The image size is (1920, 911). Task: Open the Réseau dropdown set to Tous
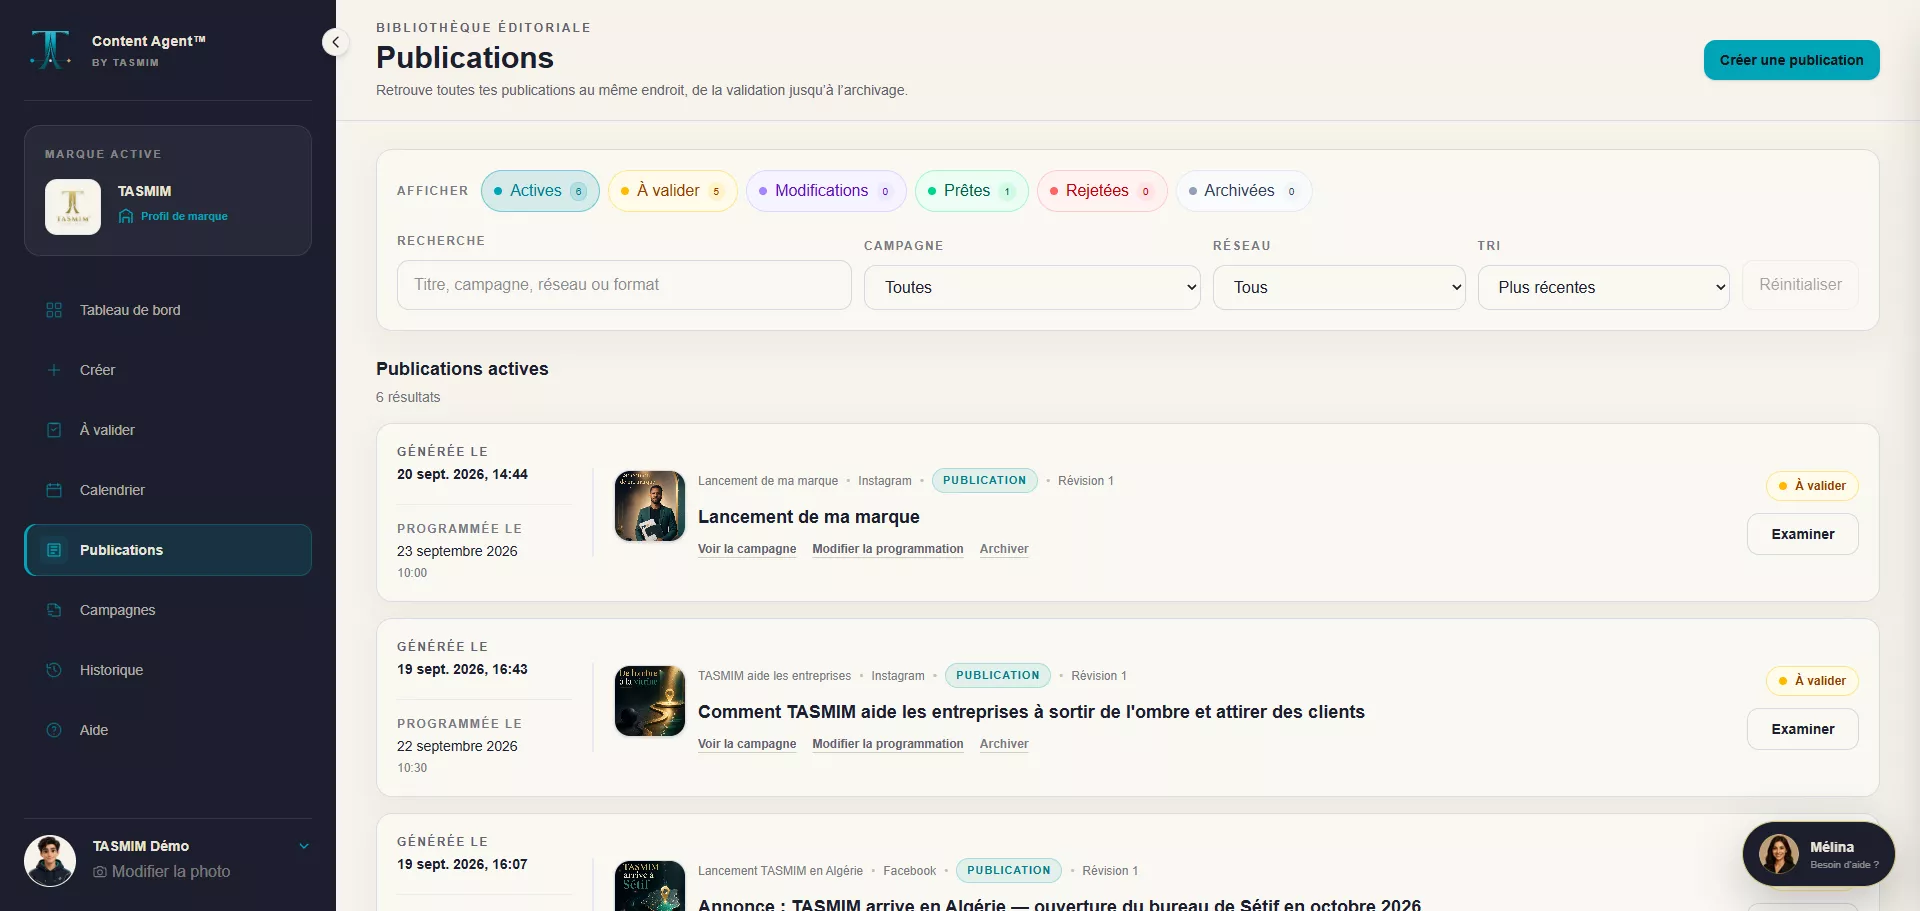coord(1339,287)
